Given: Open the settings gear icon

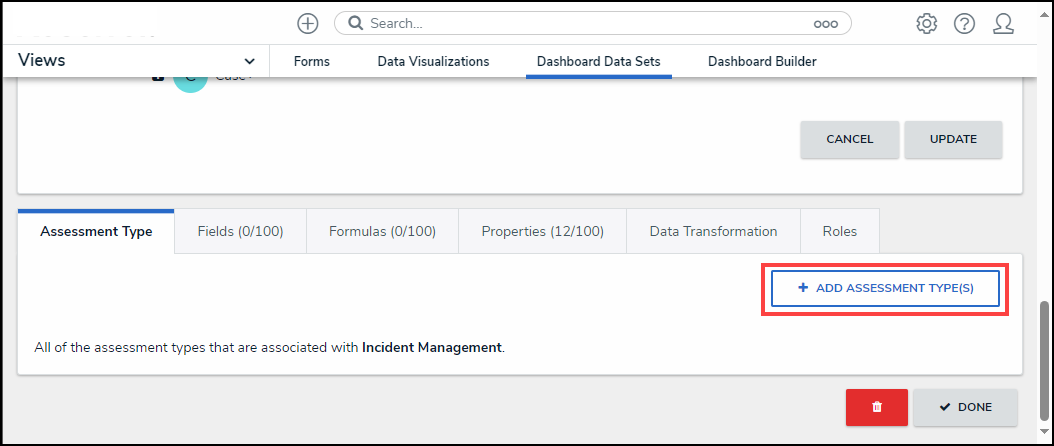Looking at the screenshot, I should tap(926, 23).
